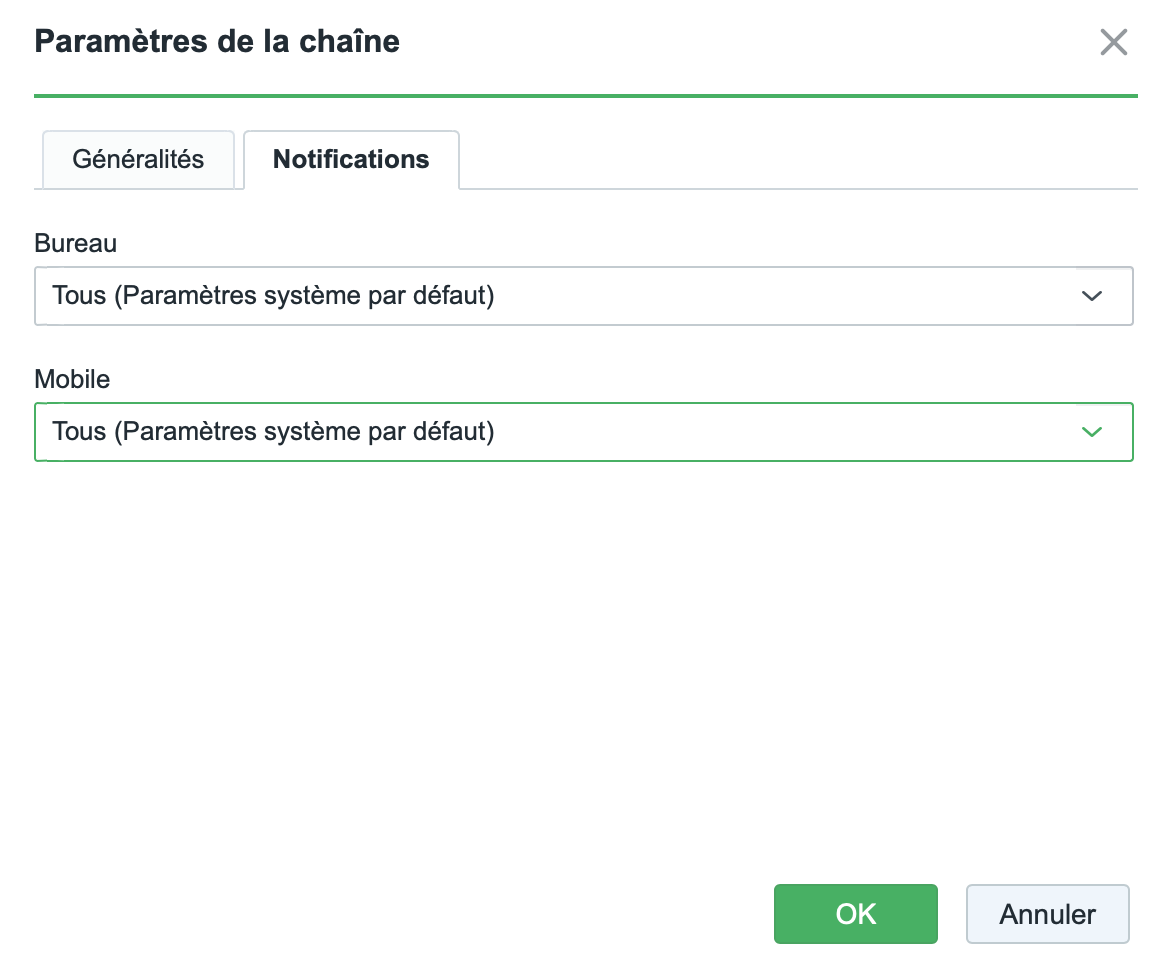Save channel settings by clicking green OK
The image size is (1172, 980).
(x=856, y=914)
